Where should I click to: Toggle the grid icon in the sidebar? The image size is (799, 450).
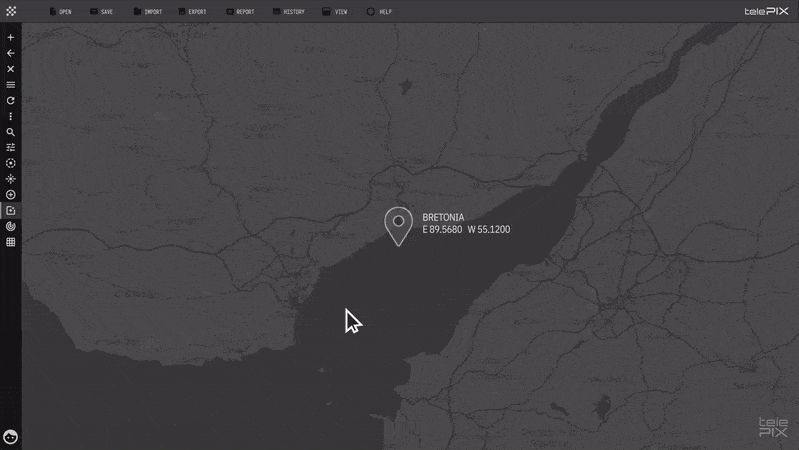(11, 242)
